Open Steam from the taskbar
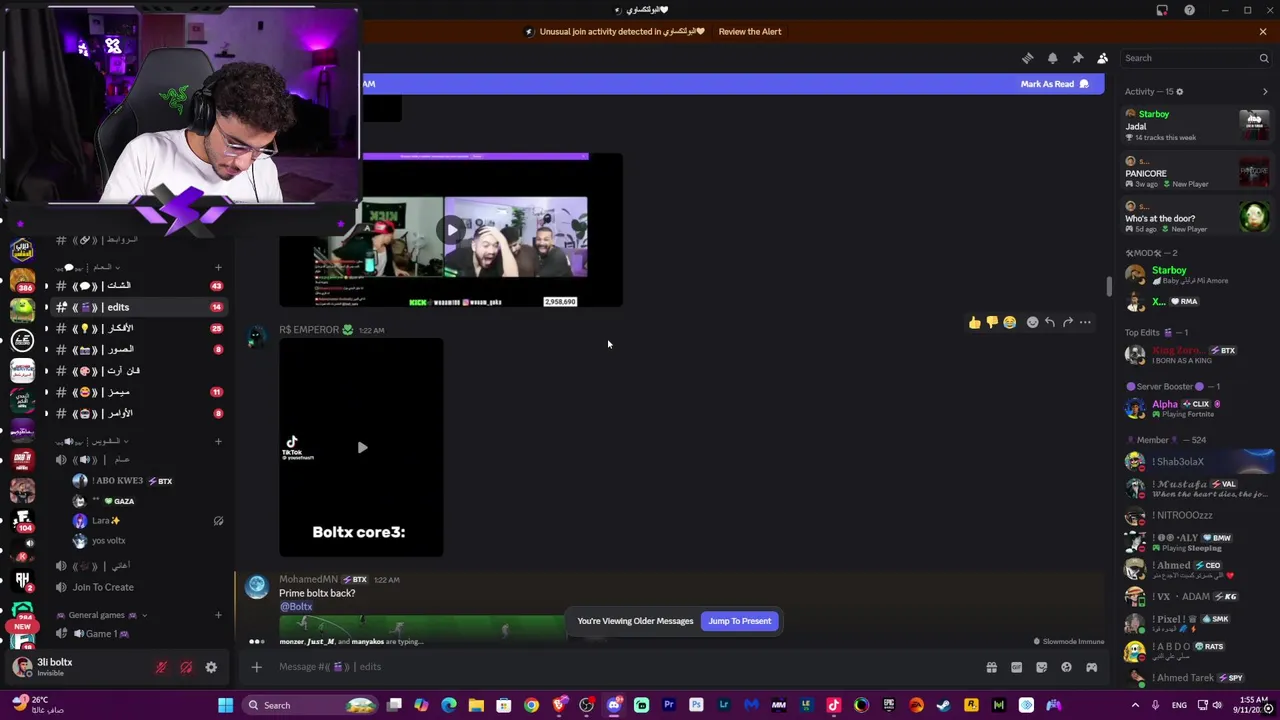1280x720 pixels. click(943, 705)
